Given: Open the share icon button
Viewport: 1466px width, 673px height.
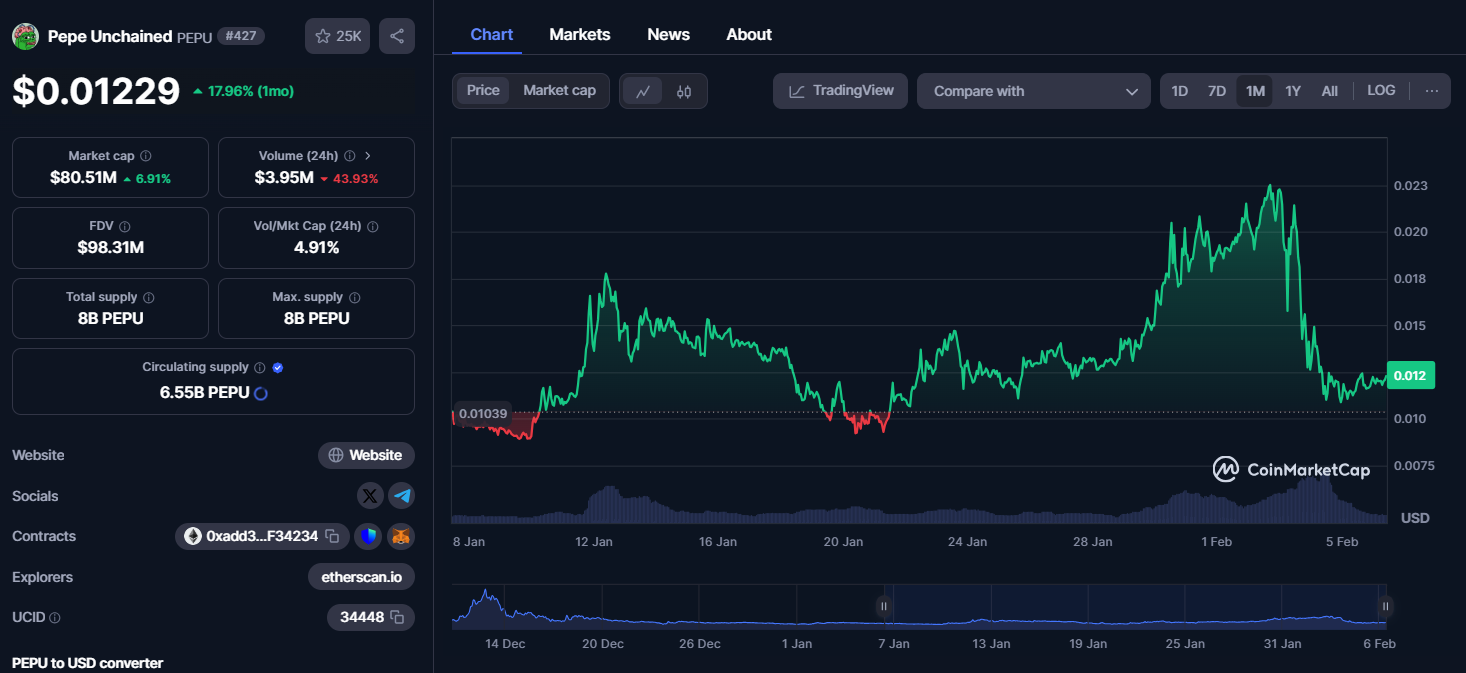Looking at the screenshot, I should [x=397, y=36].
